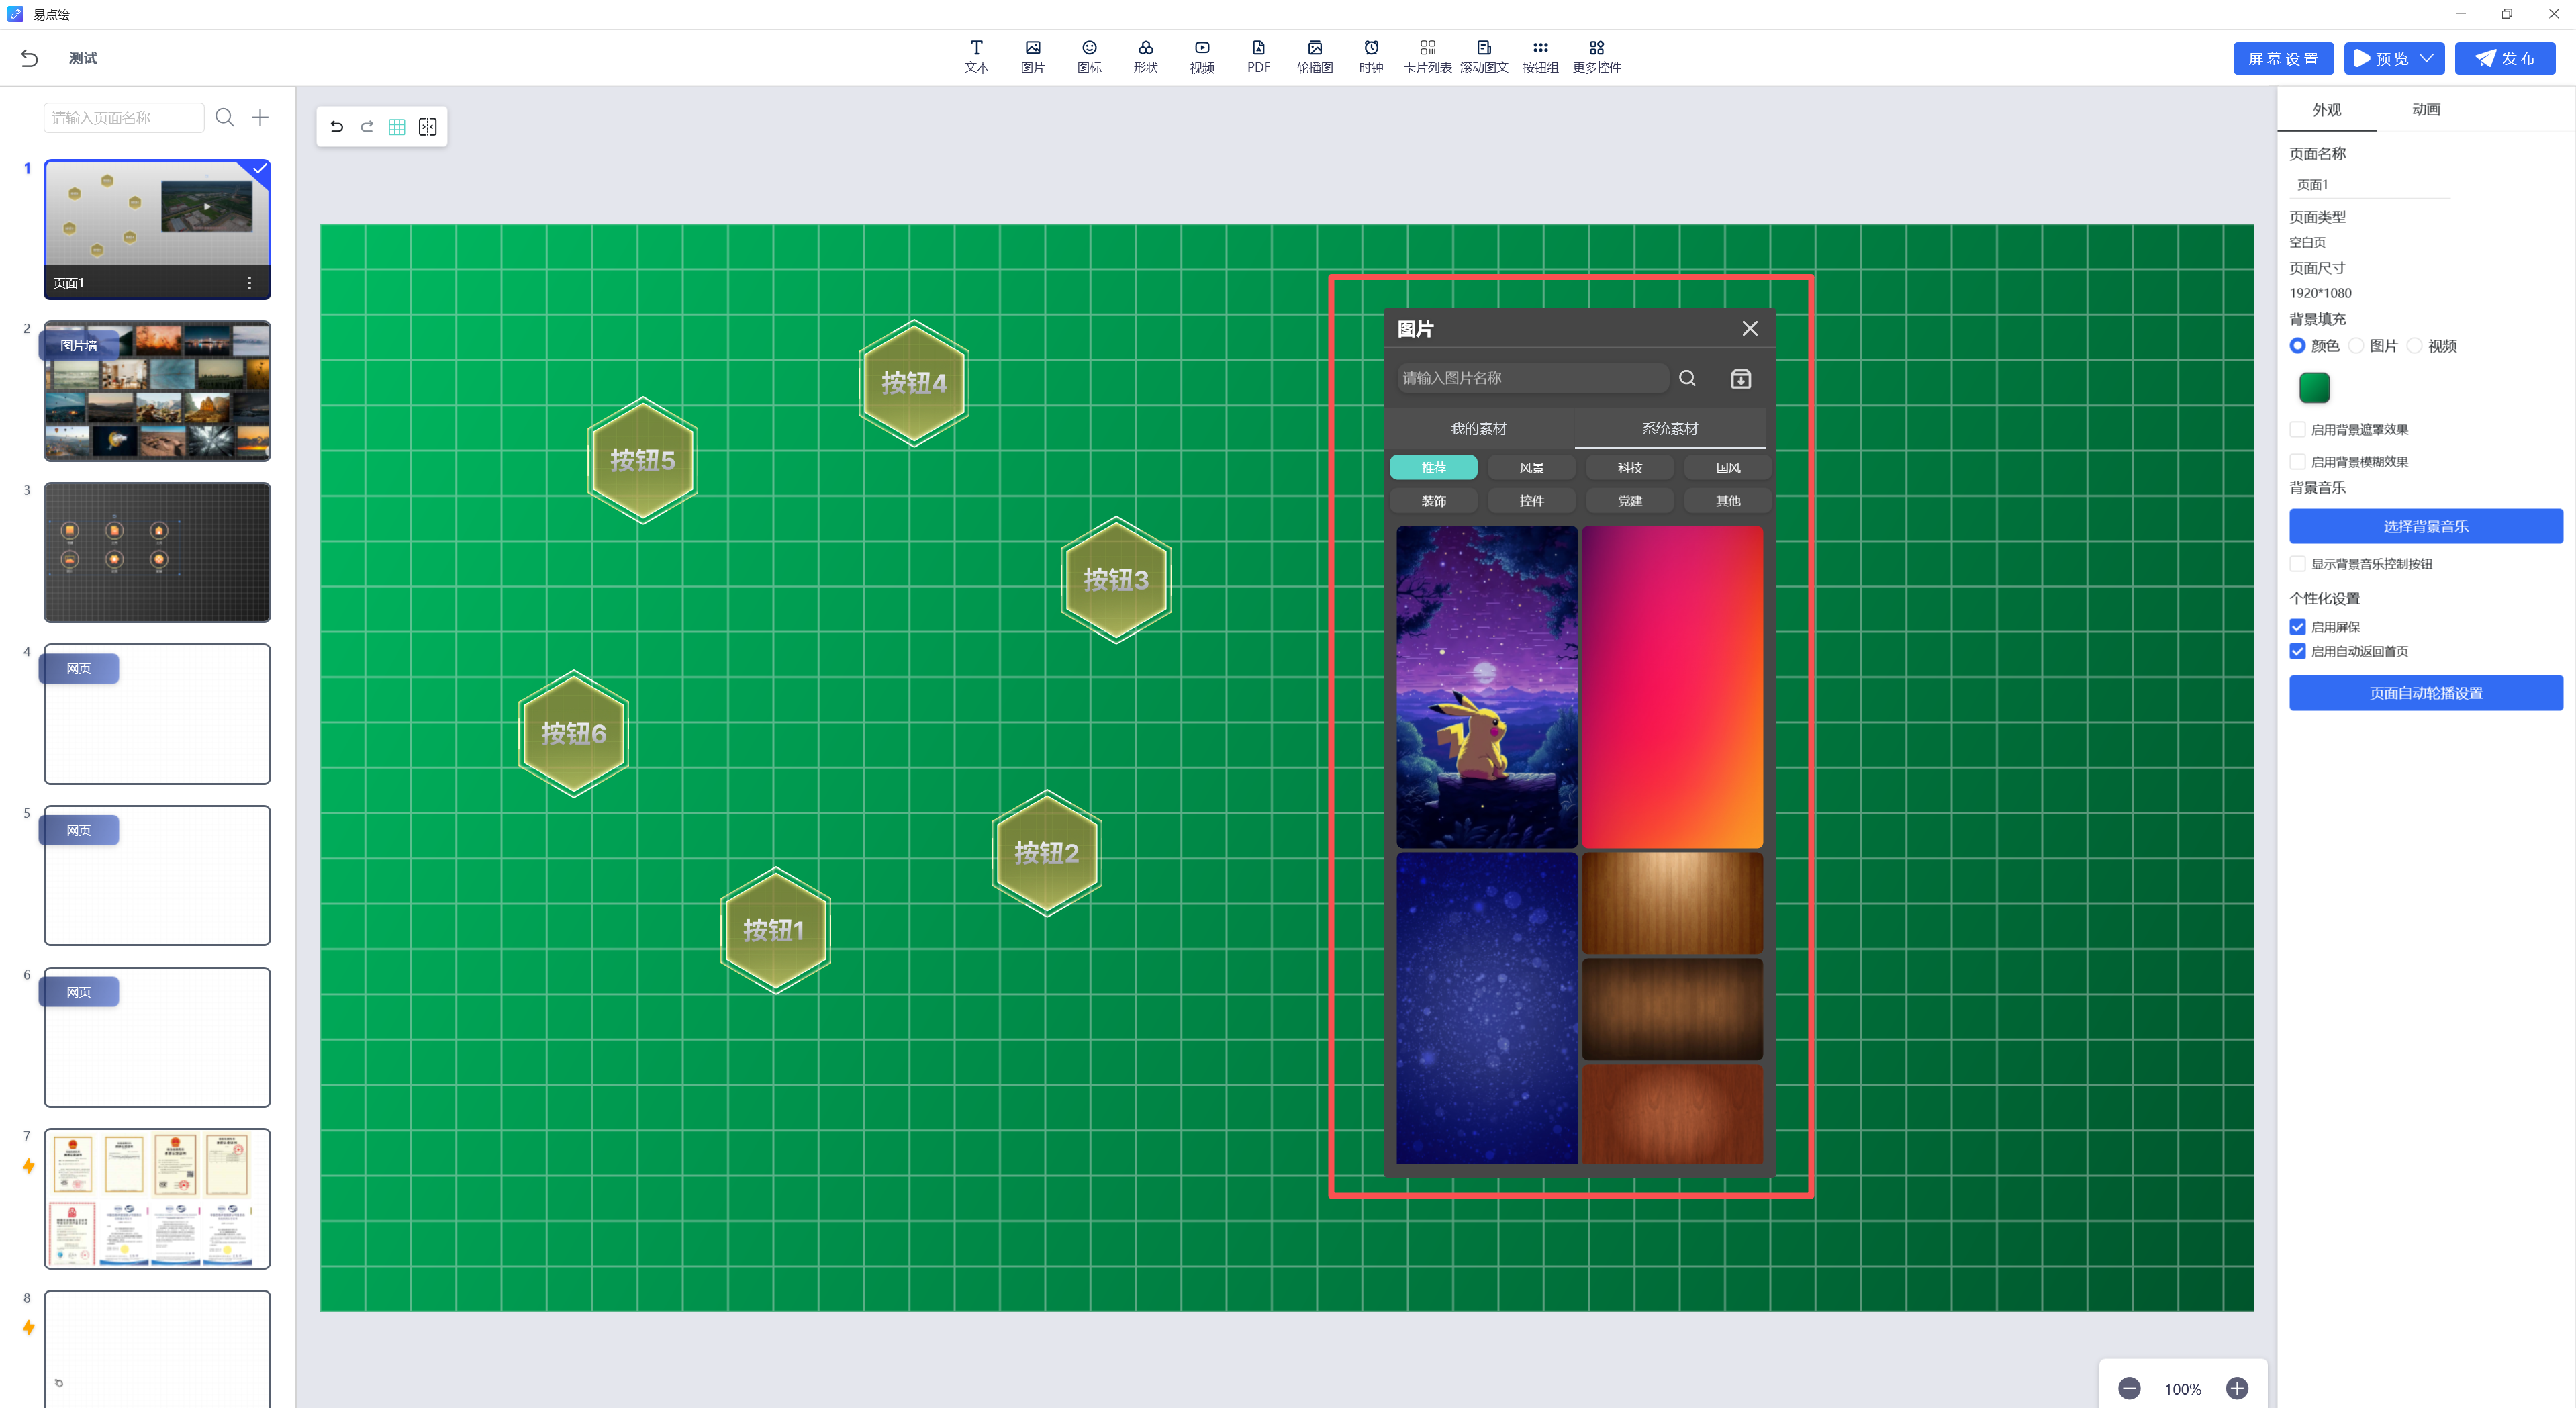Switch to the 动画 tab
Viewport: 2576px width, 1408px height.
click(x=2426, y=110)
